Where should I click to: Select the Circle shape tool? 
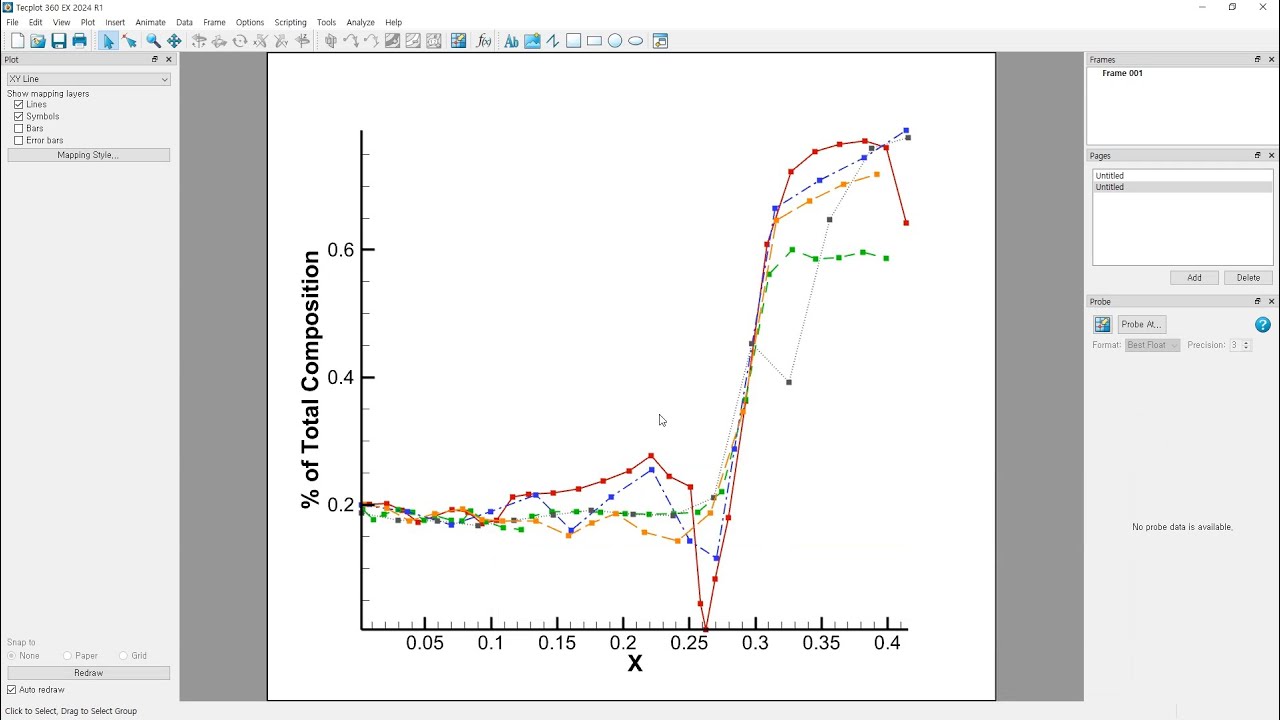click(x=615, y=41)
